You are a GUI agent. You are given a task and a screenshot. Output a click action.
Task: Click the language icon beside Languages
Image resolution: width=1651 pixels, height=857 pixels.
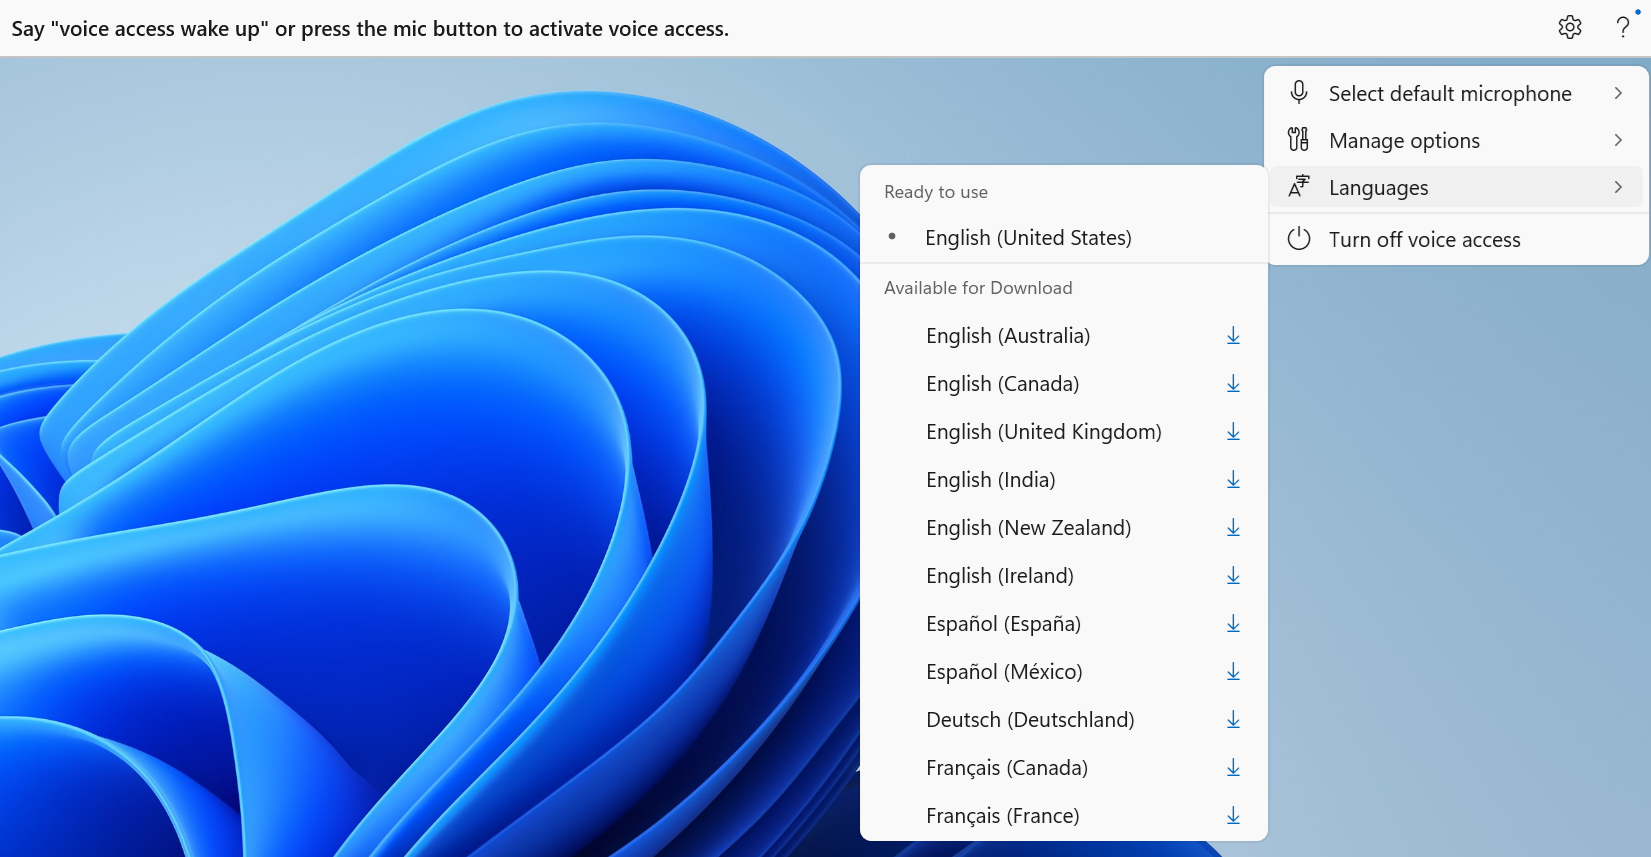tap(1298, 187)
